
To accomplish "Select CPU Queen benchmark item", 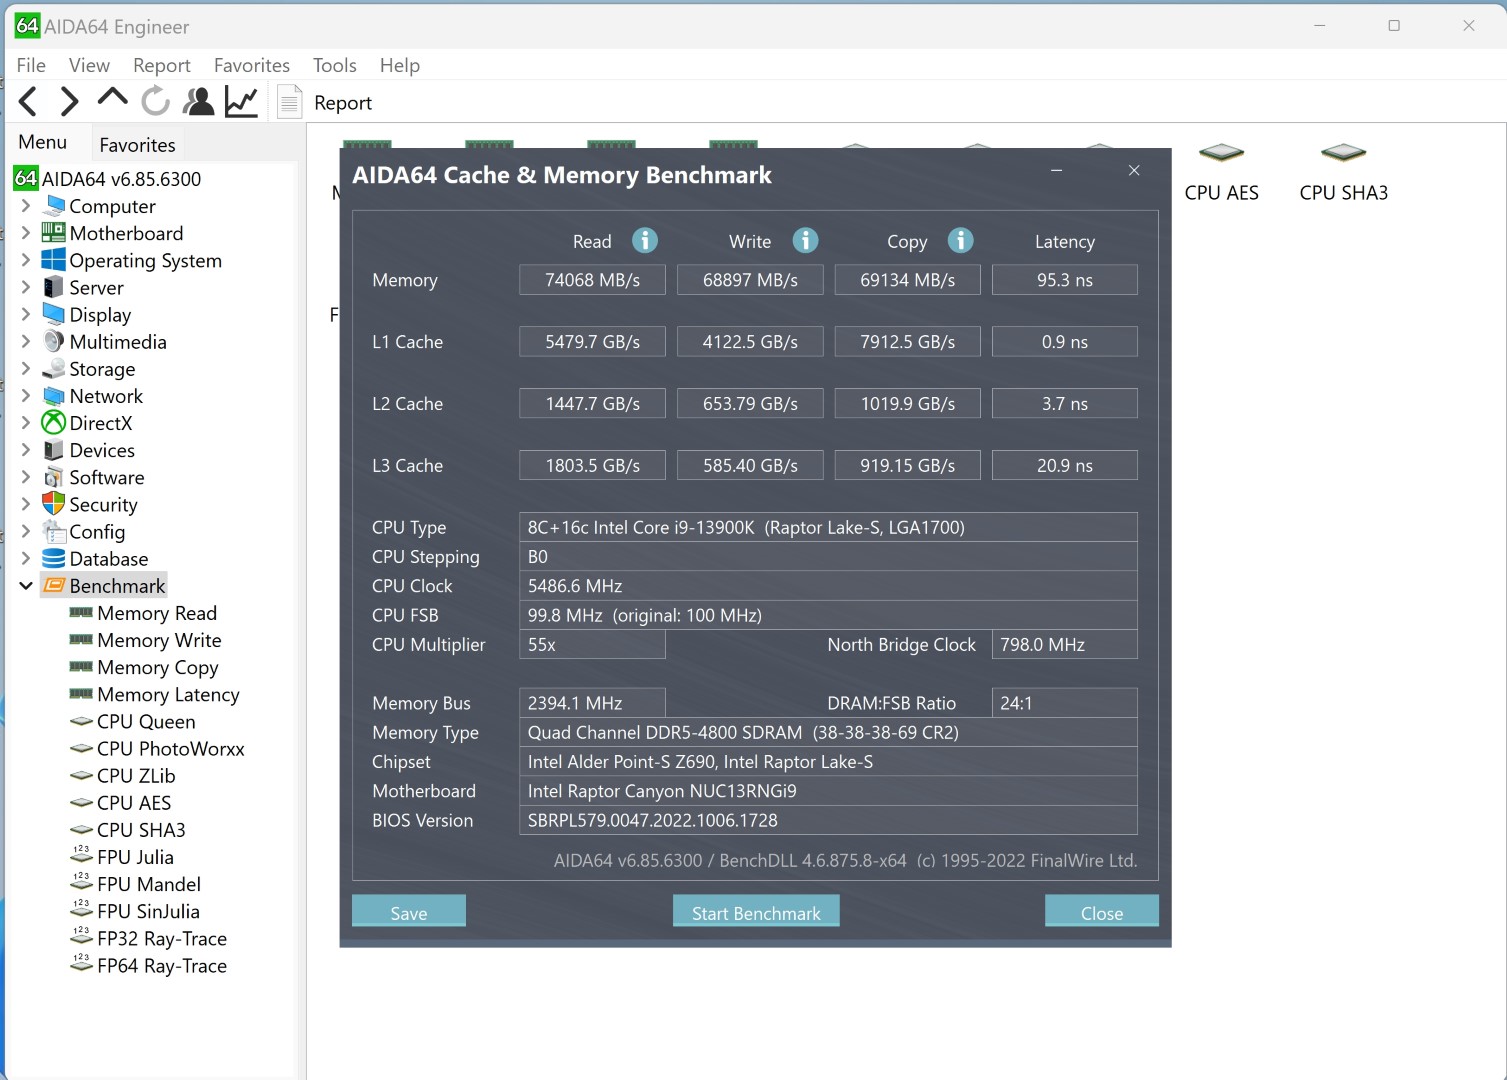I will click(146, 721).
